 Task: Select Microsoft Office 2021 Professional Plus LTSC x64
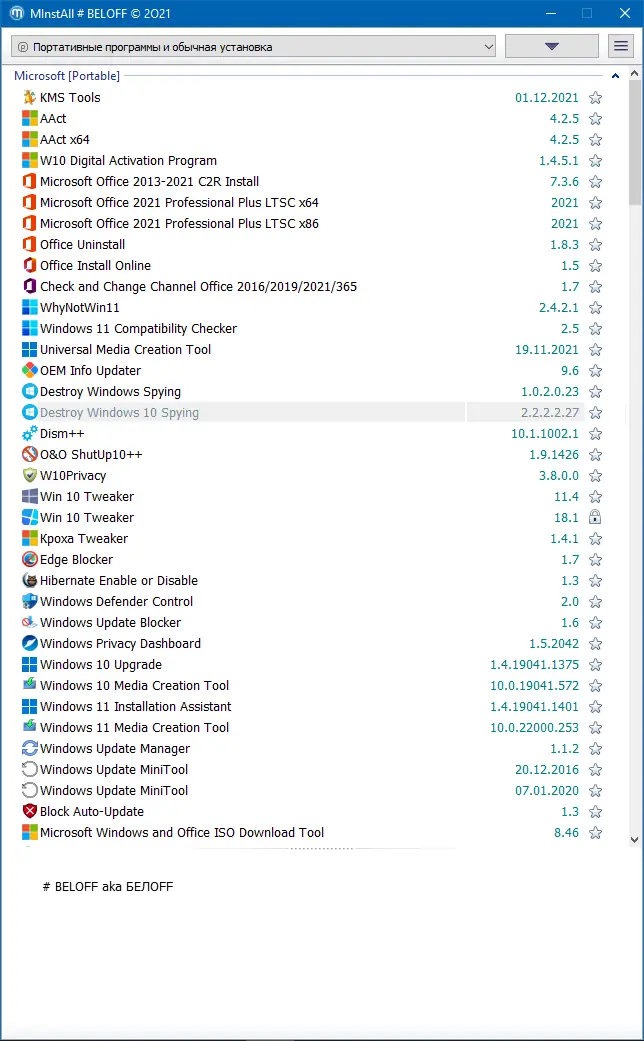(x=179, y=202)
